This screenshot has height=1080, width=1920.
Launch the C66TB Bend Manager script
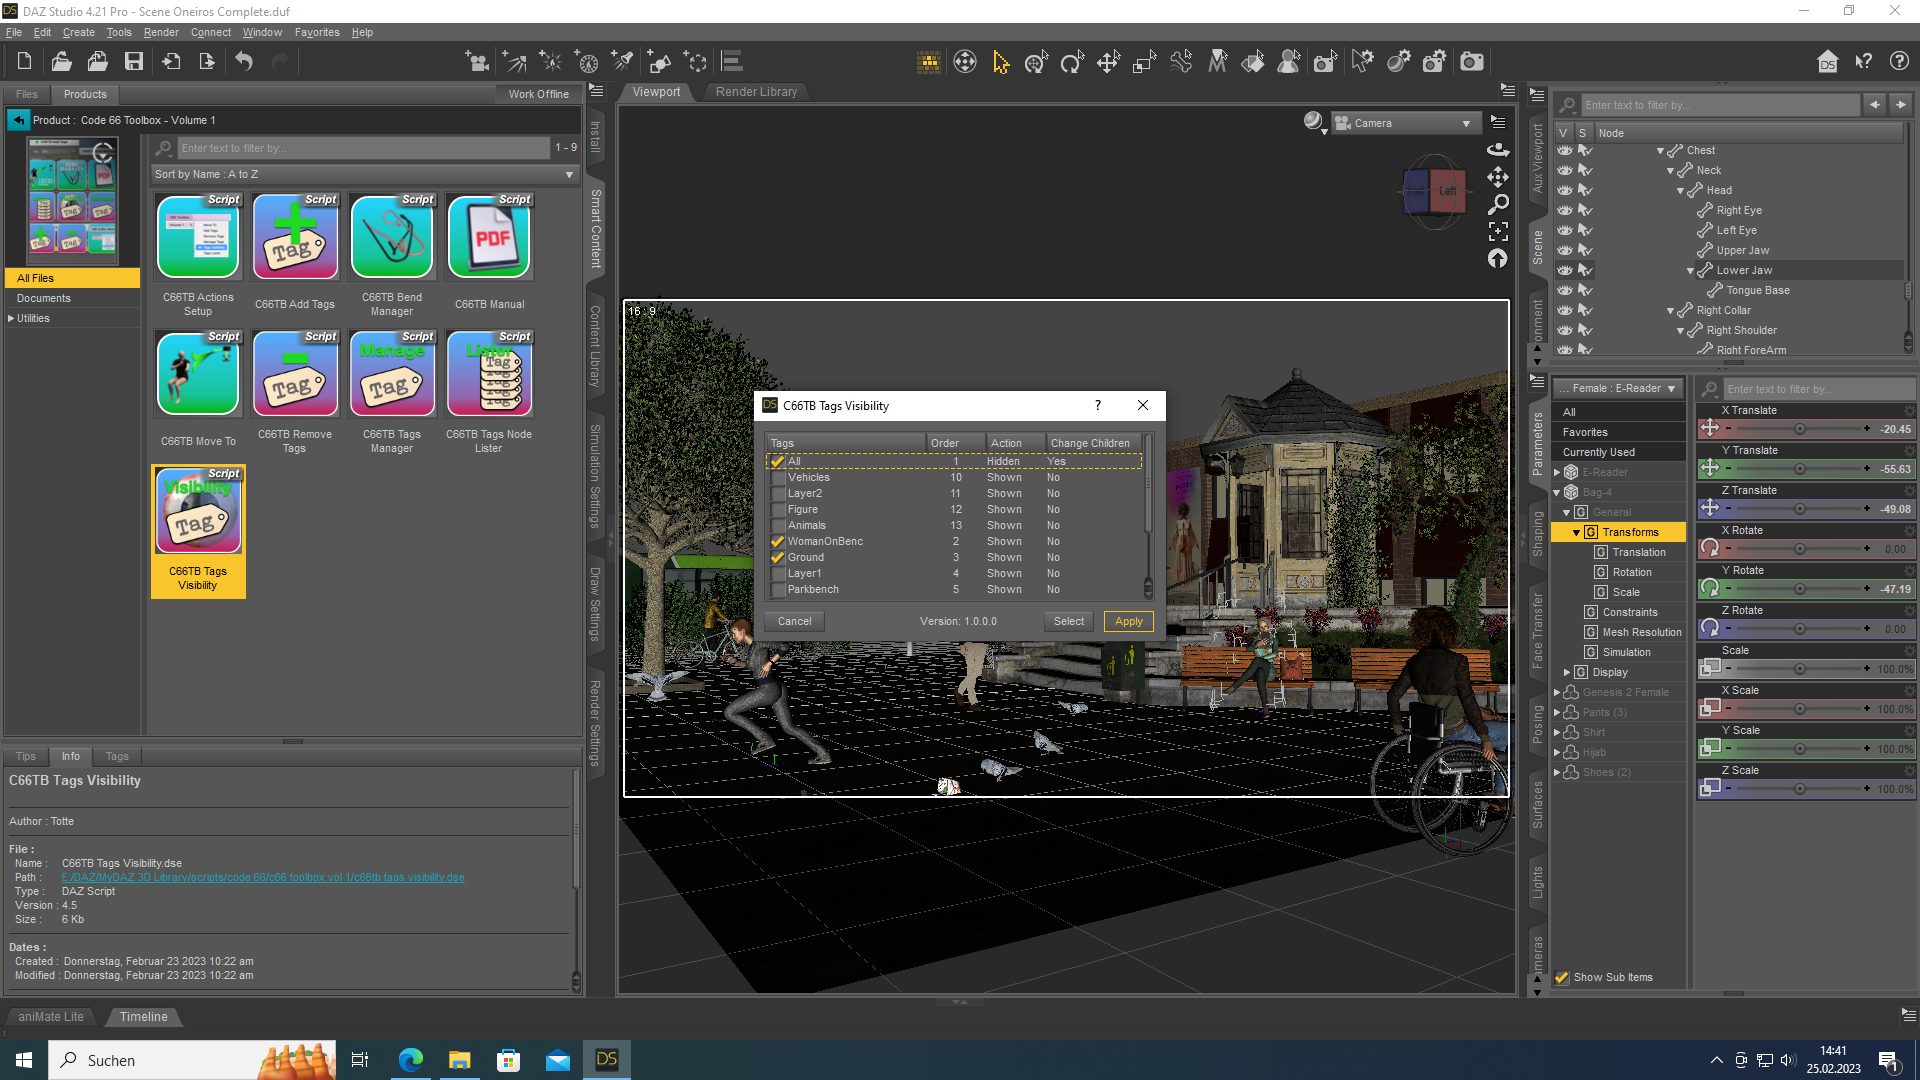(x=392, y=238)
